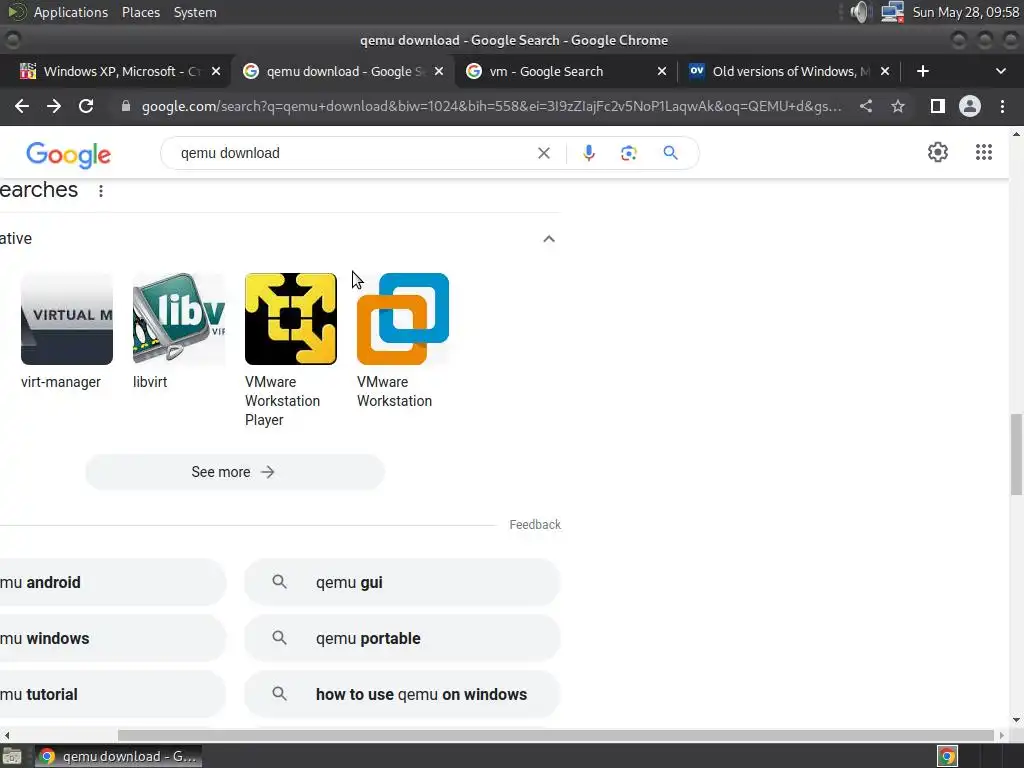This screenshot has height=768, width=1024.
Task: Collapse the alternatives section chevron
Action: coord(549,238)
